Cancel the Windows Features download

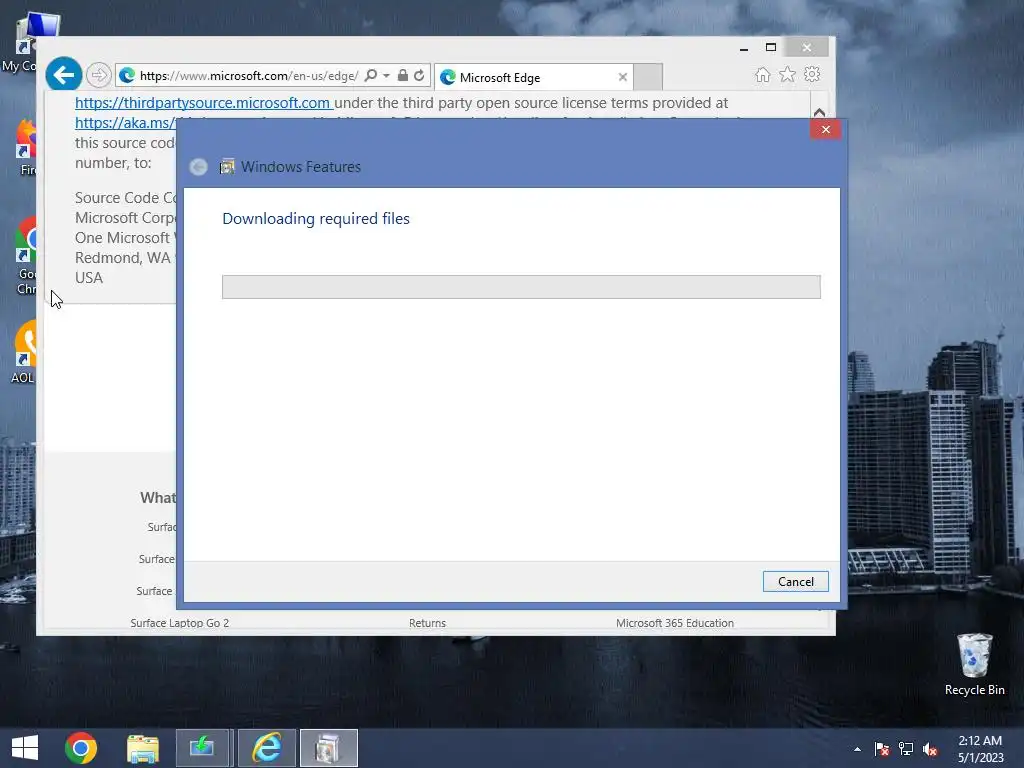coord(795,581)
